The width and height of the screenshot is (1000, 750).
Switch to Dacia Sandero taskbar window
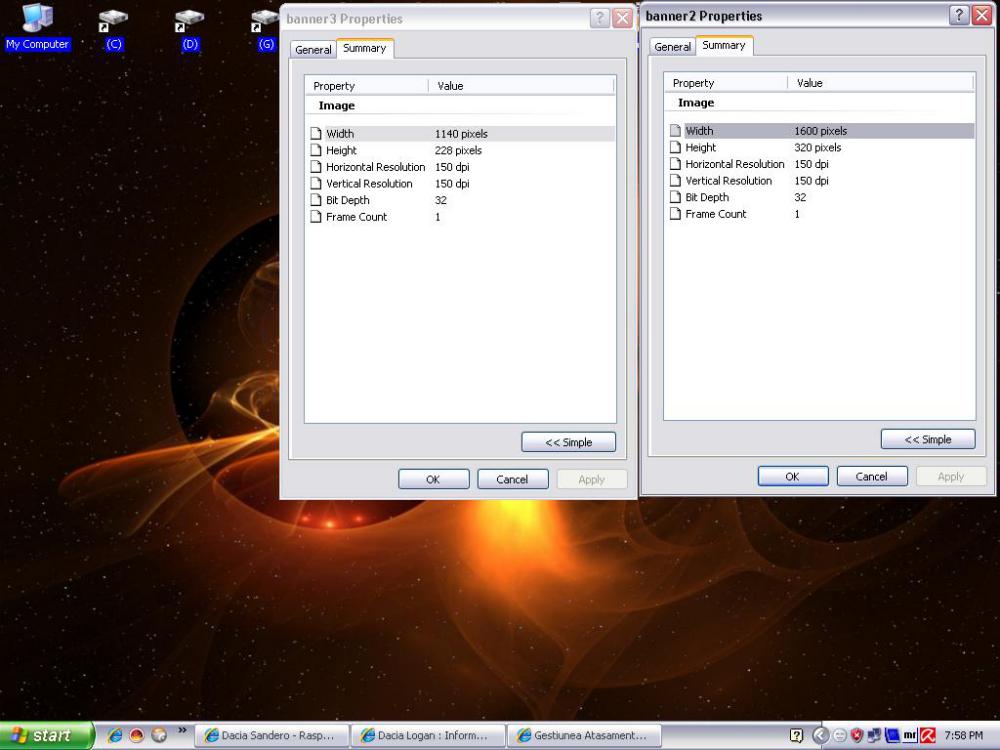[x=272, y=735]
